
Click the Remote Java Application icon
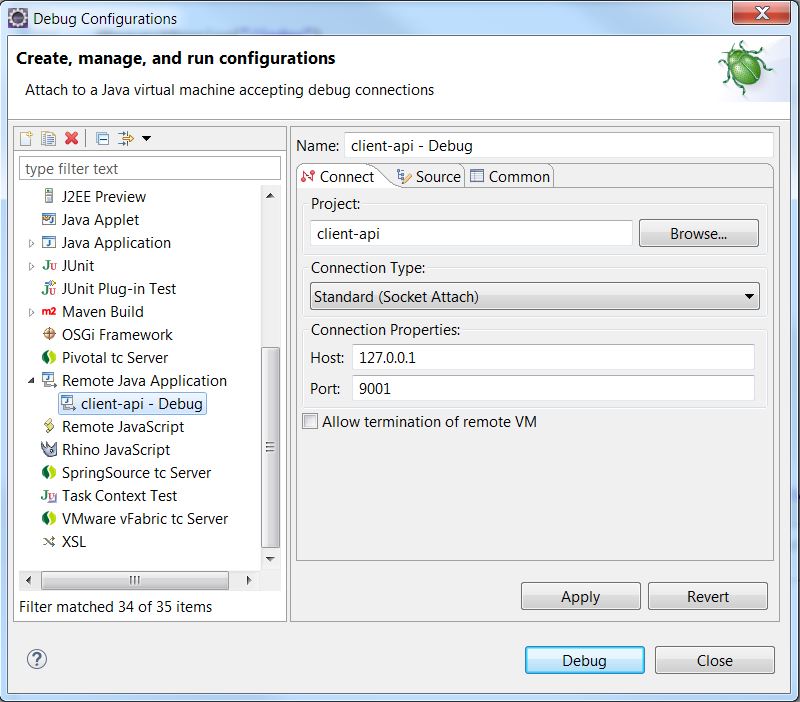[49, 380]
